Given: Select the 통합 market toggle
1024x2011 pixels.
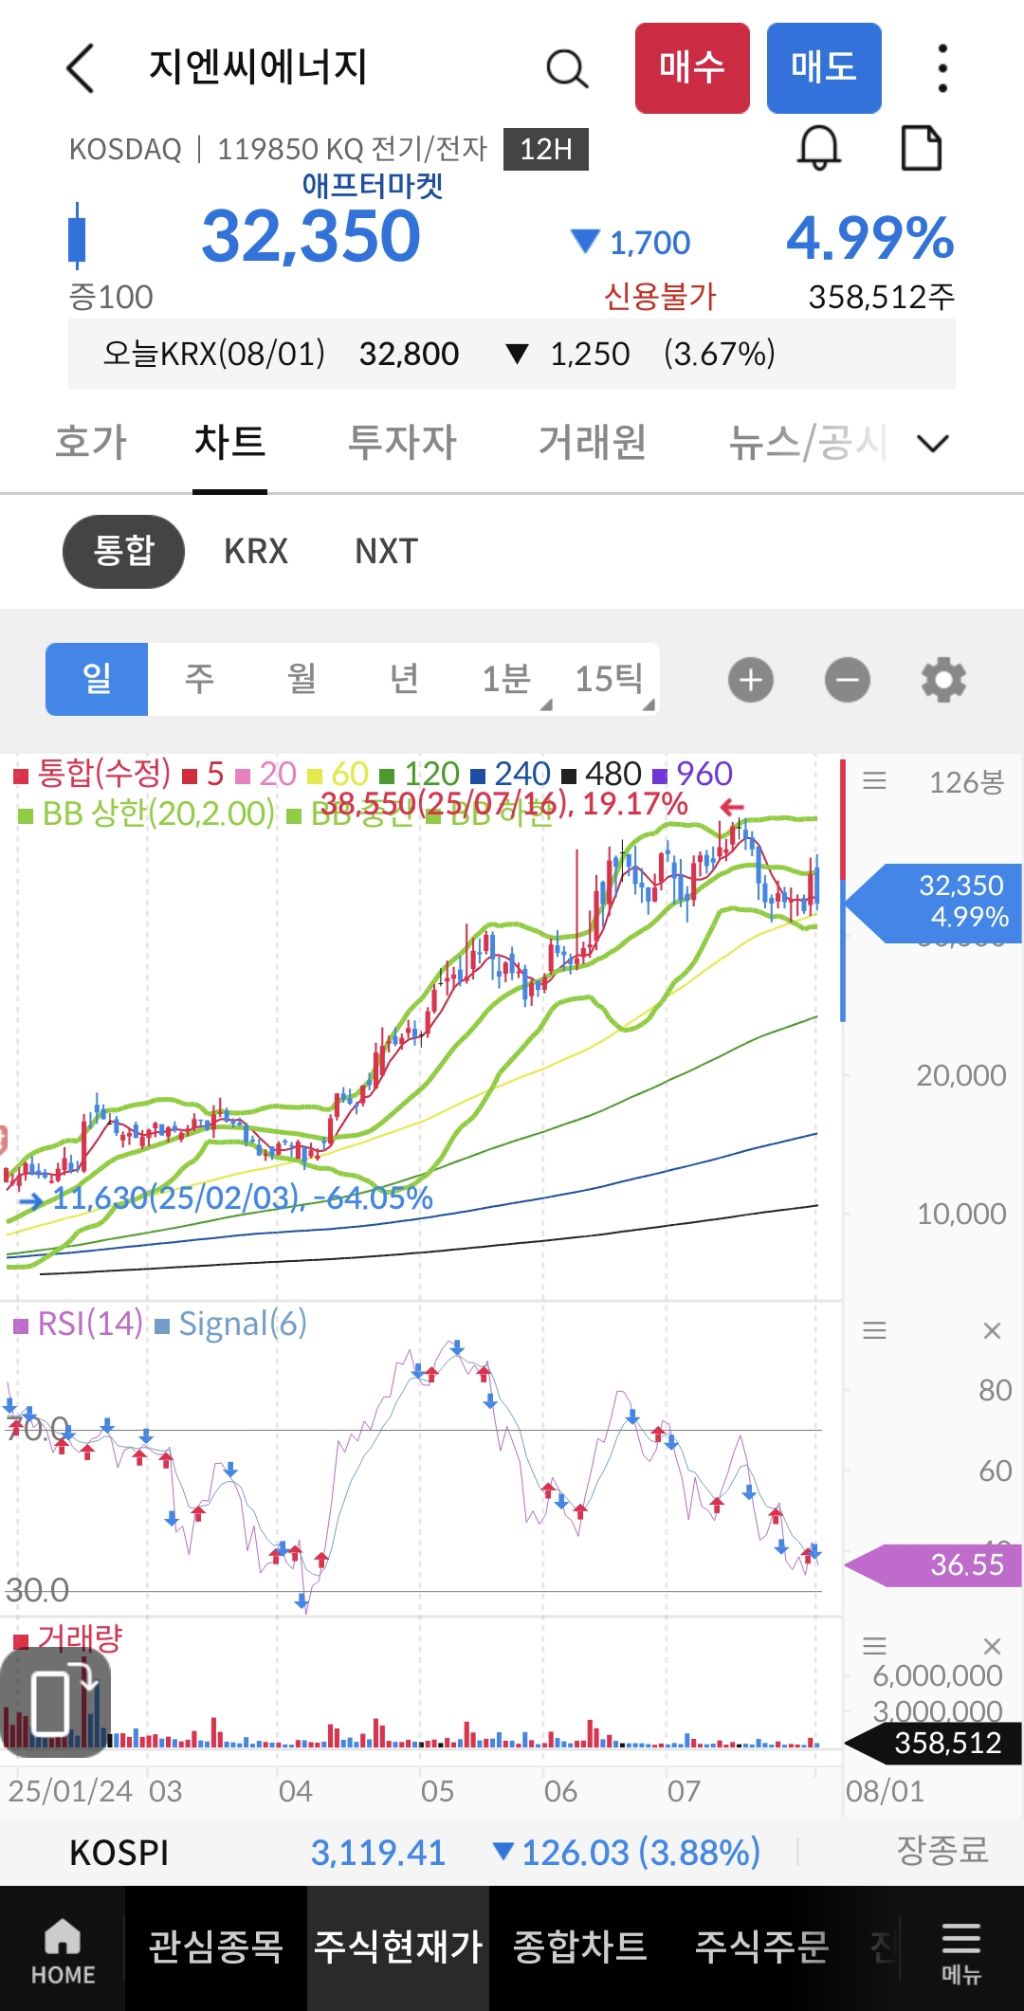Looking at the screenshot, I should 124,551.
